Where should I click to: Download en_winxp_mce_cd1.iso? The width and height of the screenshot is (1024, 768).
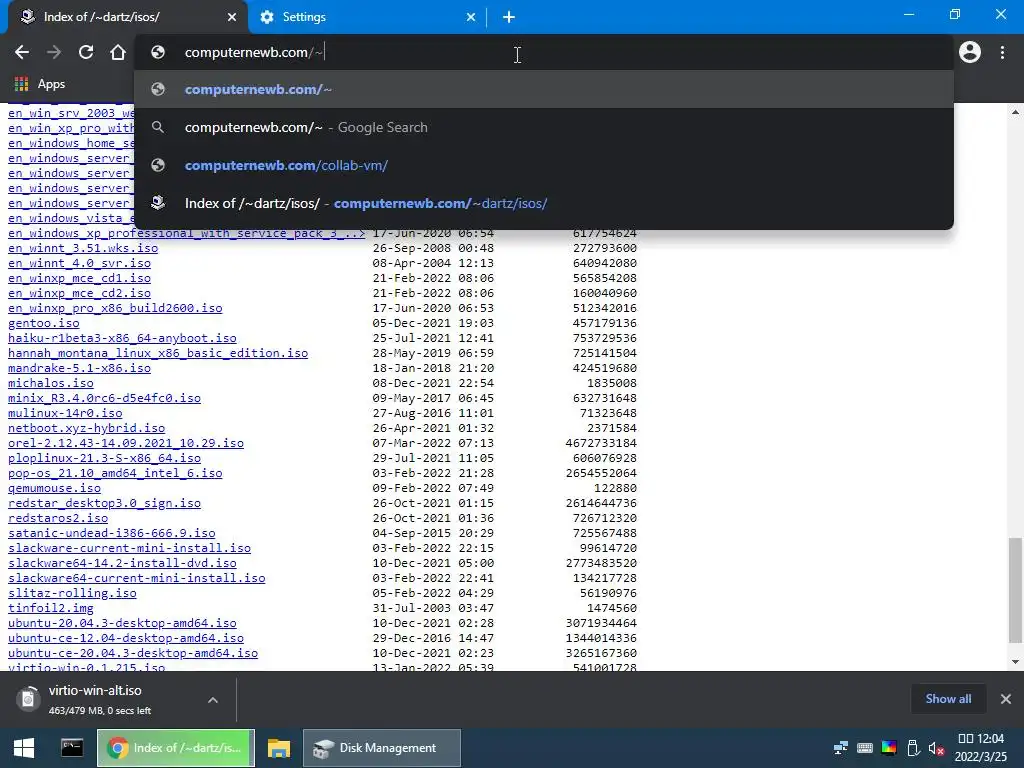pos(79,278)
